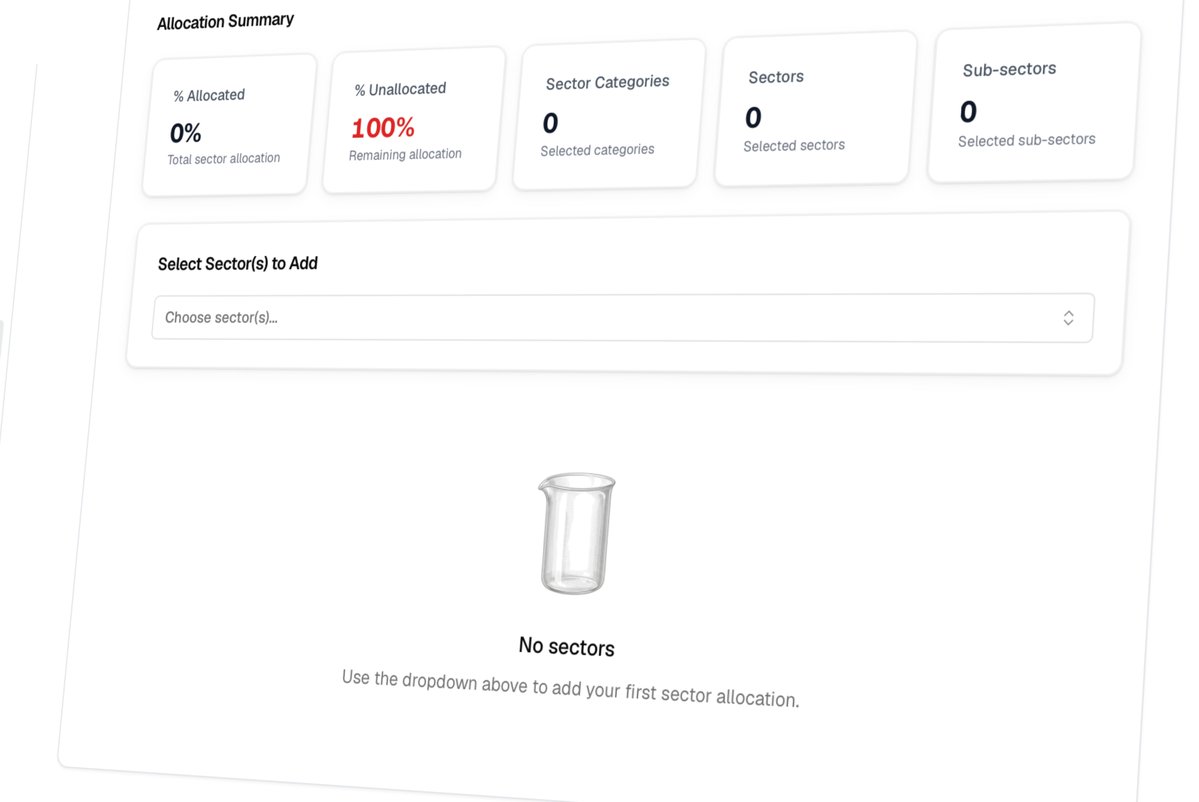Click the Selected sub-sectors caption
The height and width of the screenshot is (802, 1199).
1027,141
